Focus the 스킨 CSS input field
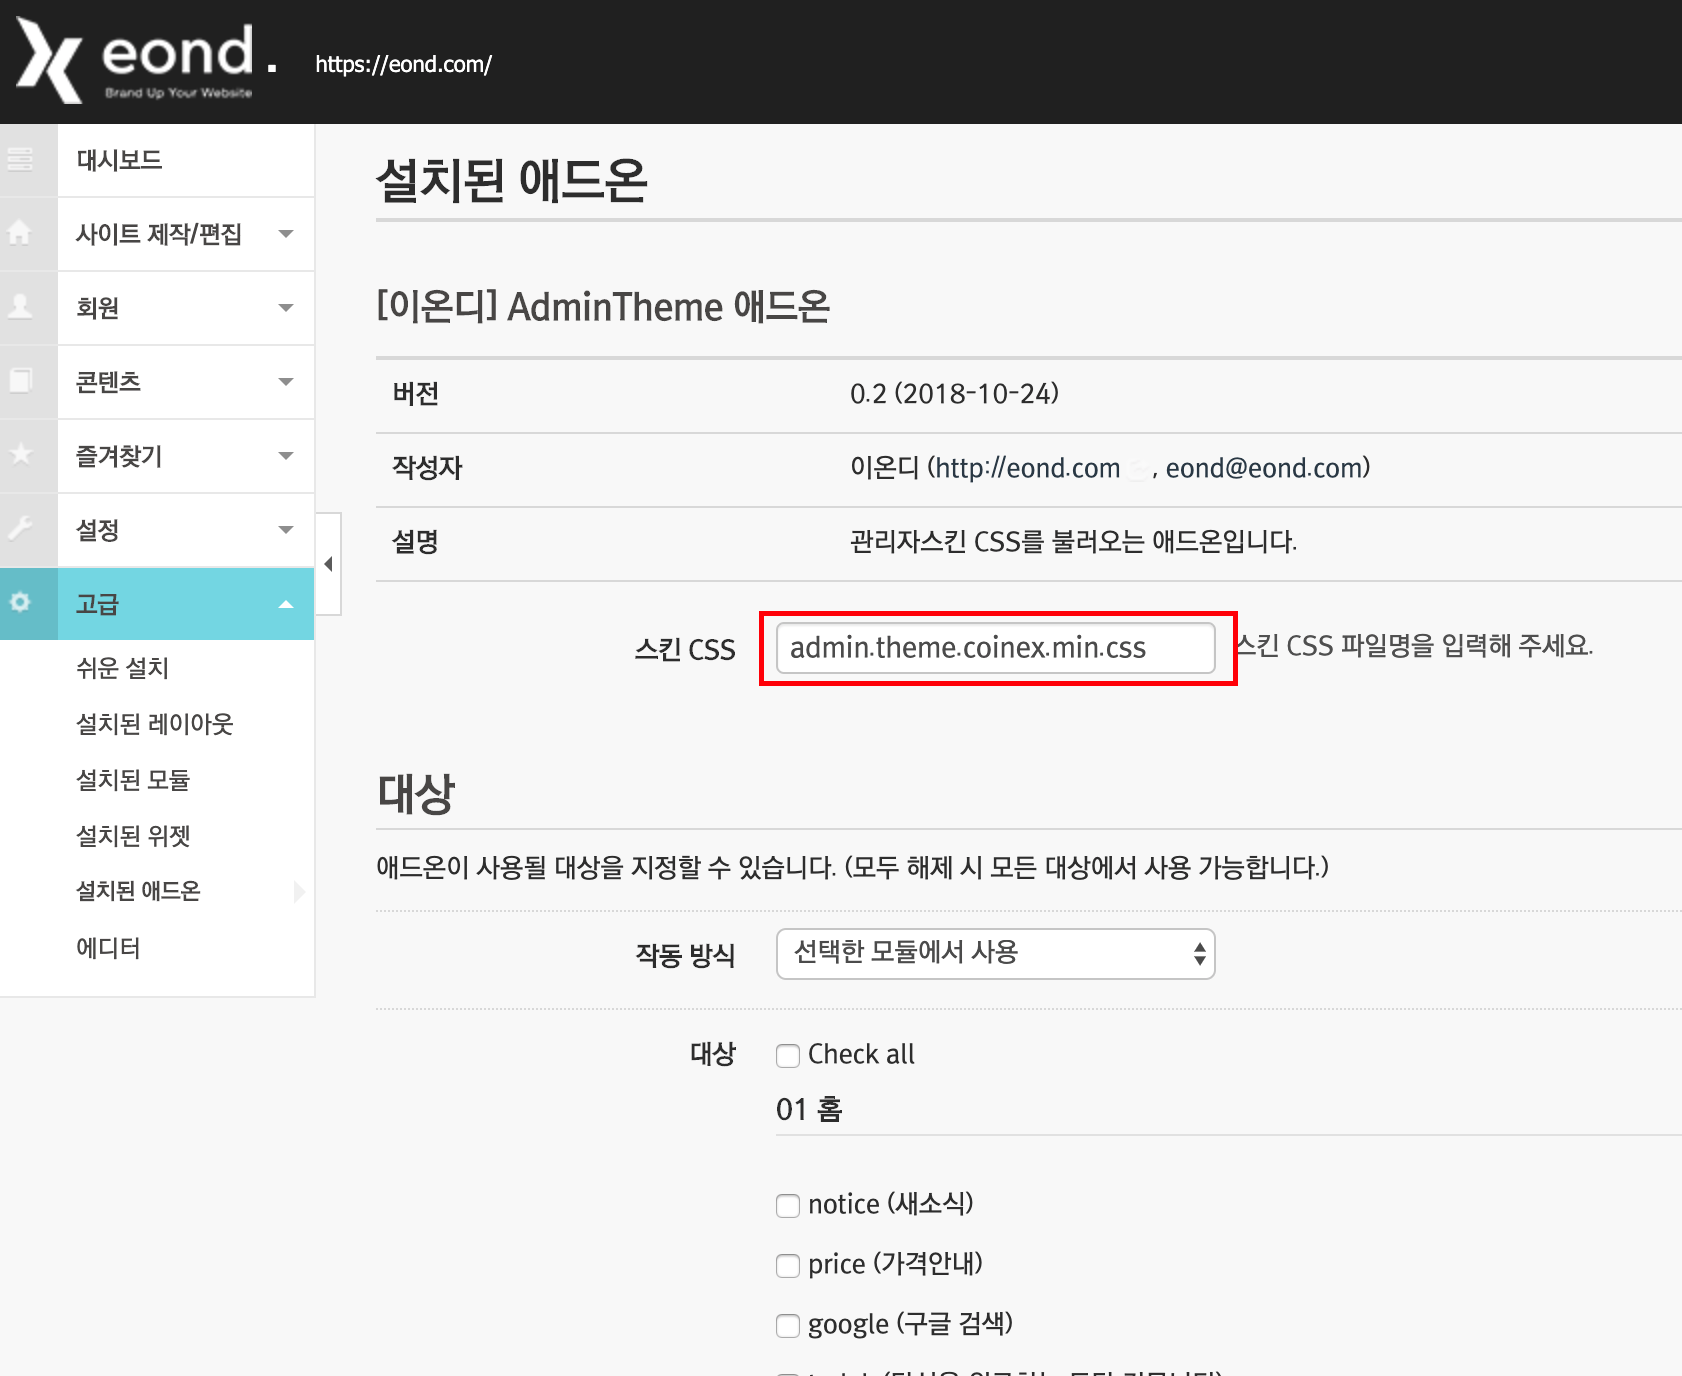 996,648
